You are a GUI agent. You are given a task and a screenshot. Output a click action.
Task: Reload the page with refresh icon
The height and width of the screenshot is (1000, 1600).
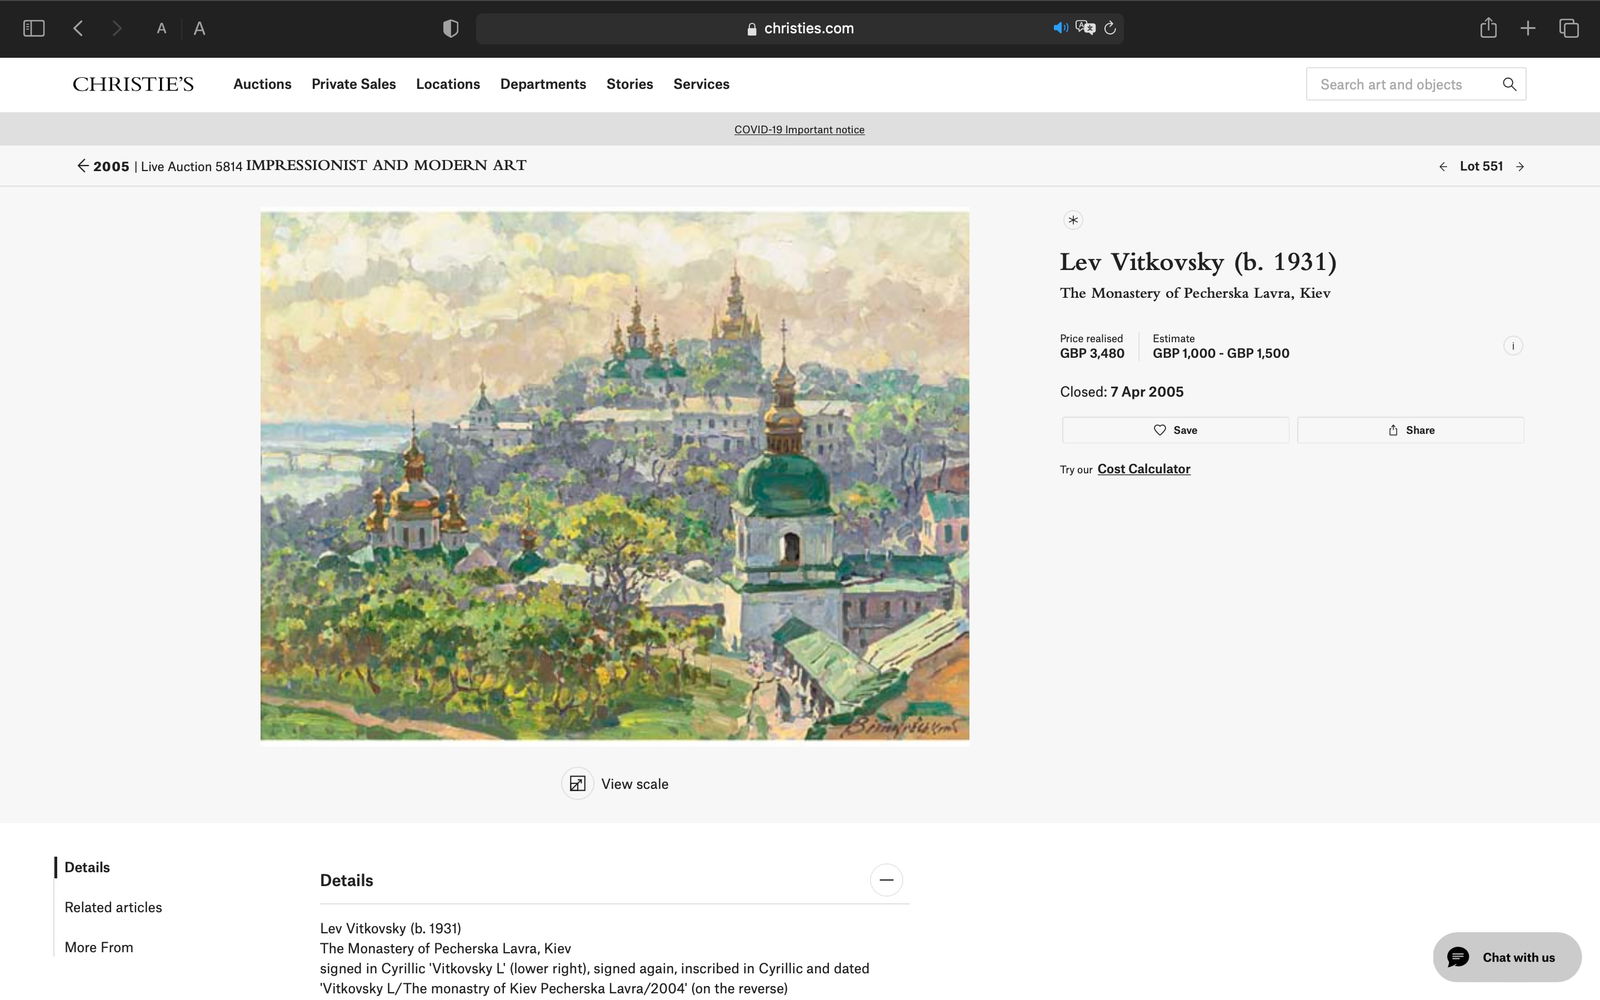tap(1110, 28)
